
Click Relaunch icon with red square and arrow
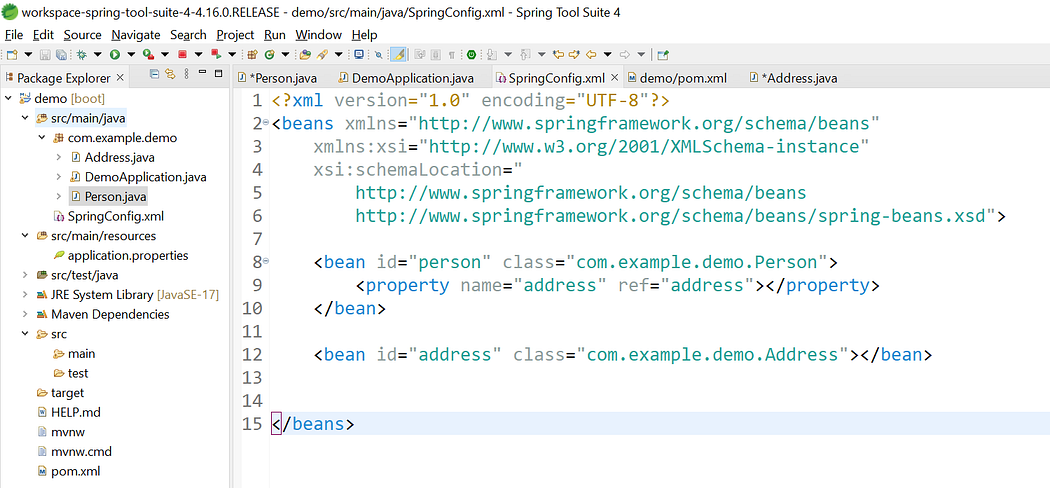216,54
